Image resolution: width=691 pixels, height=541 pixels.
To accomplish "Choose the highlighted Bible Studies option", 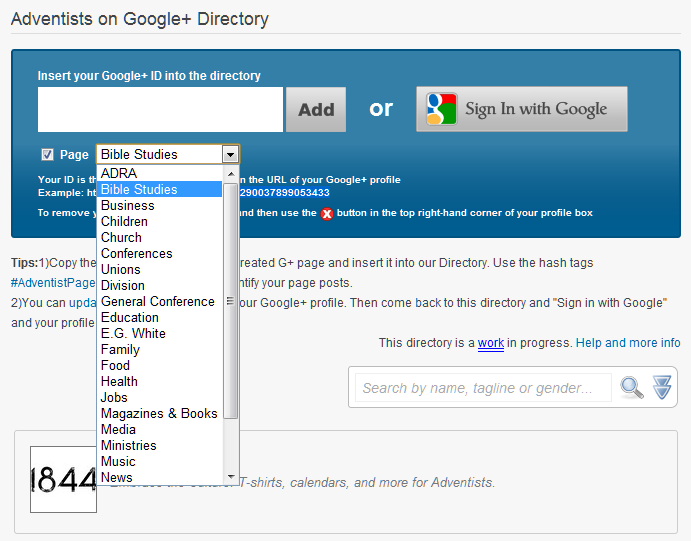I will 160,189.
